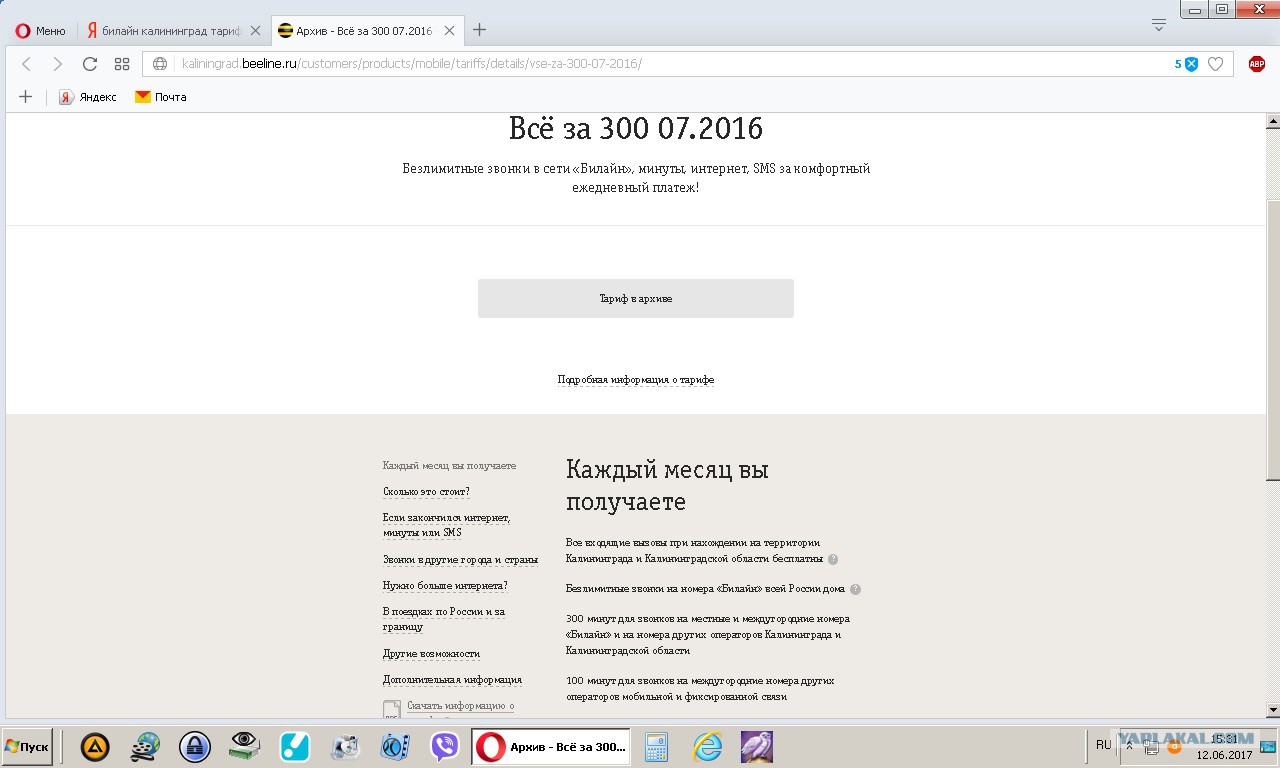This screenshot has width=1280, height=768.
Task: Go back to the previous page
Action: 27,64
